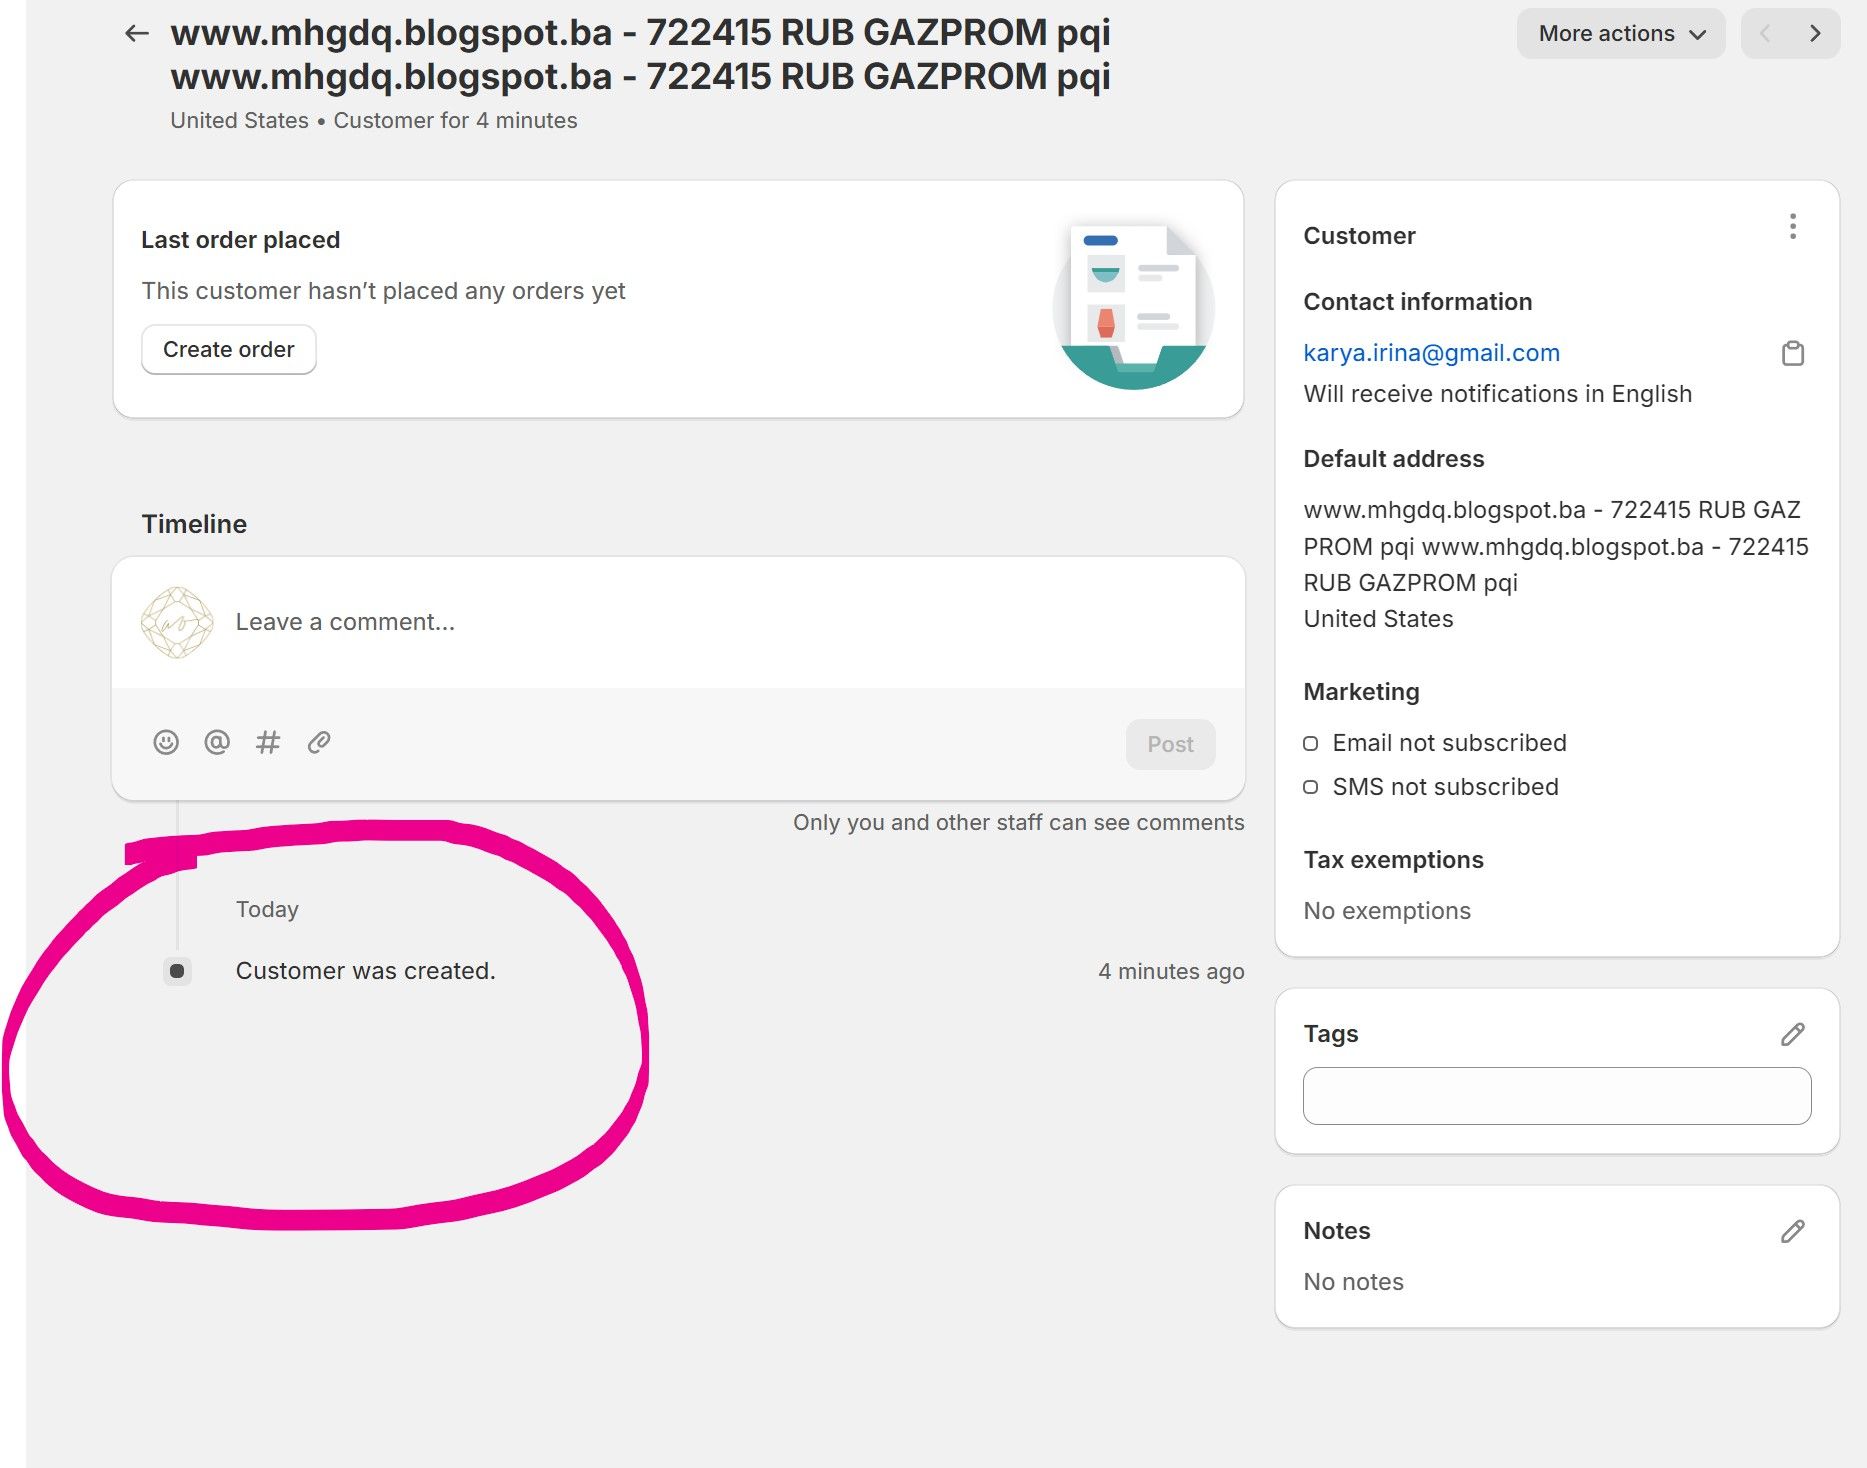Attach a file using the paperclip icon
The height and width of the screenshot is (1468, 1867).
[x=319, y=742]
